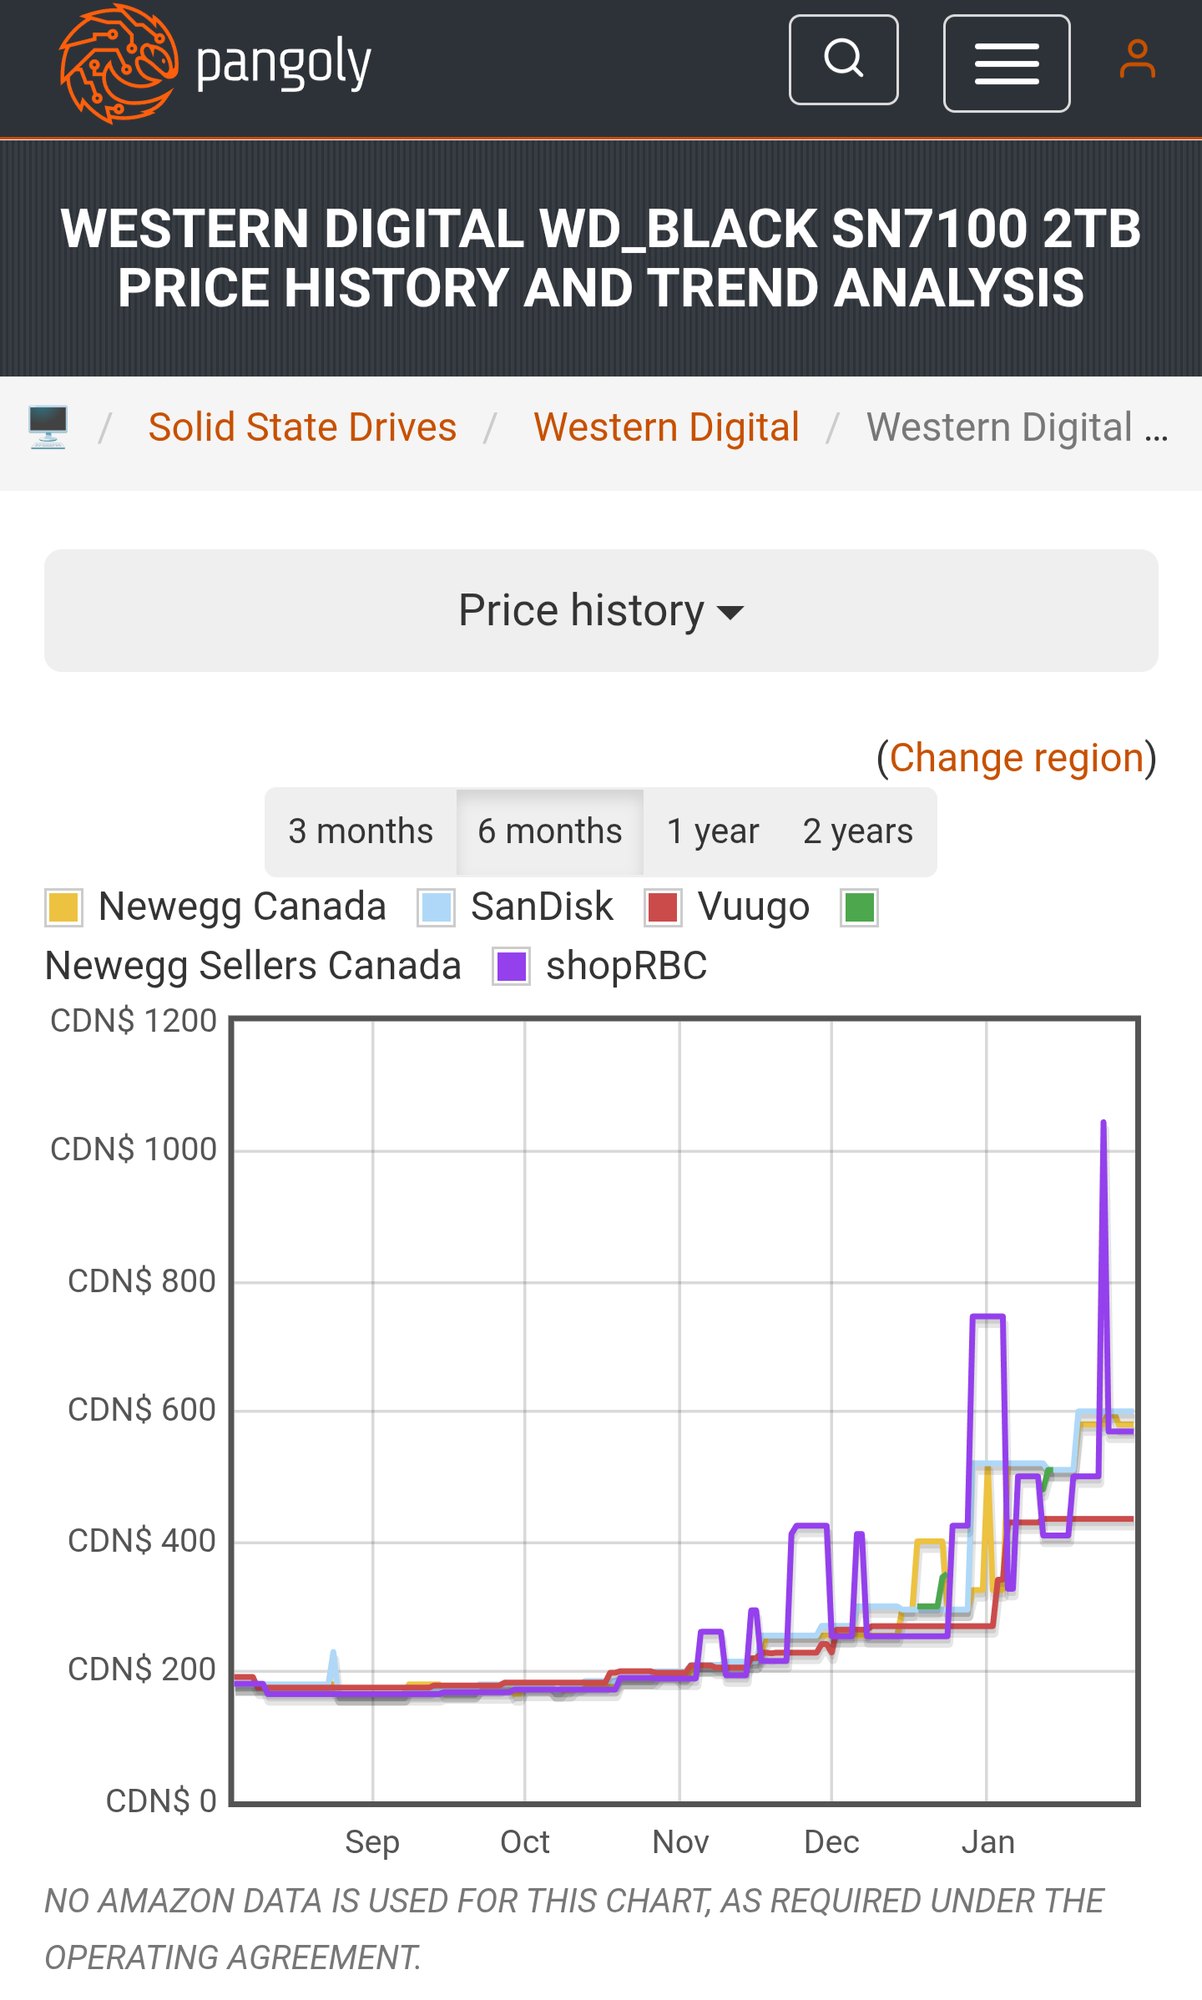Open the search button

(x=843, y=60)
